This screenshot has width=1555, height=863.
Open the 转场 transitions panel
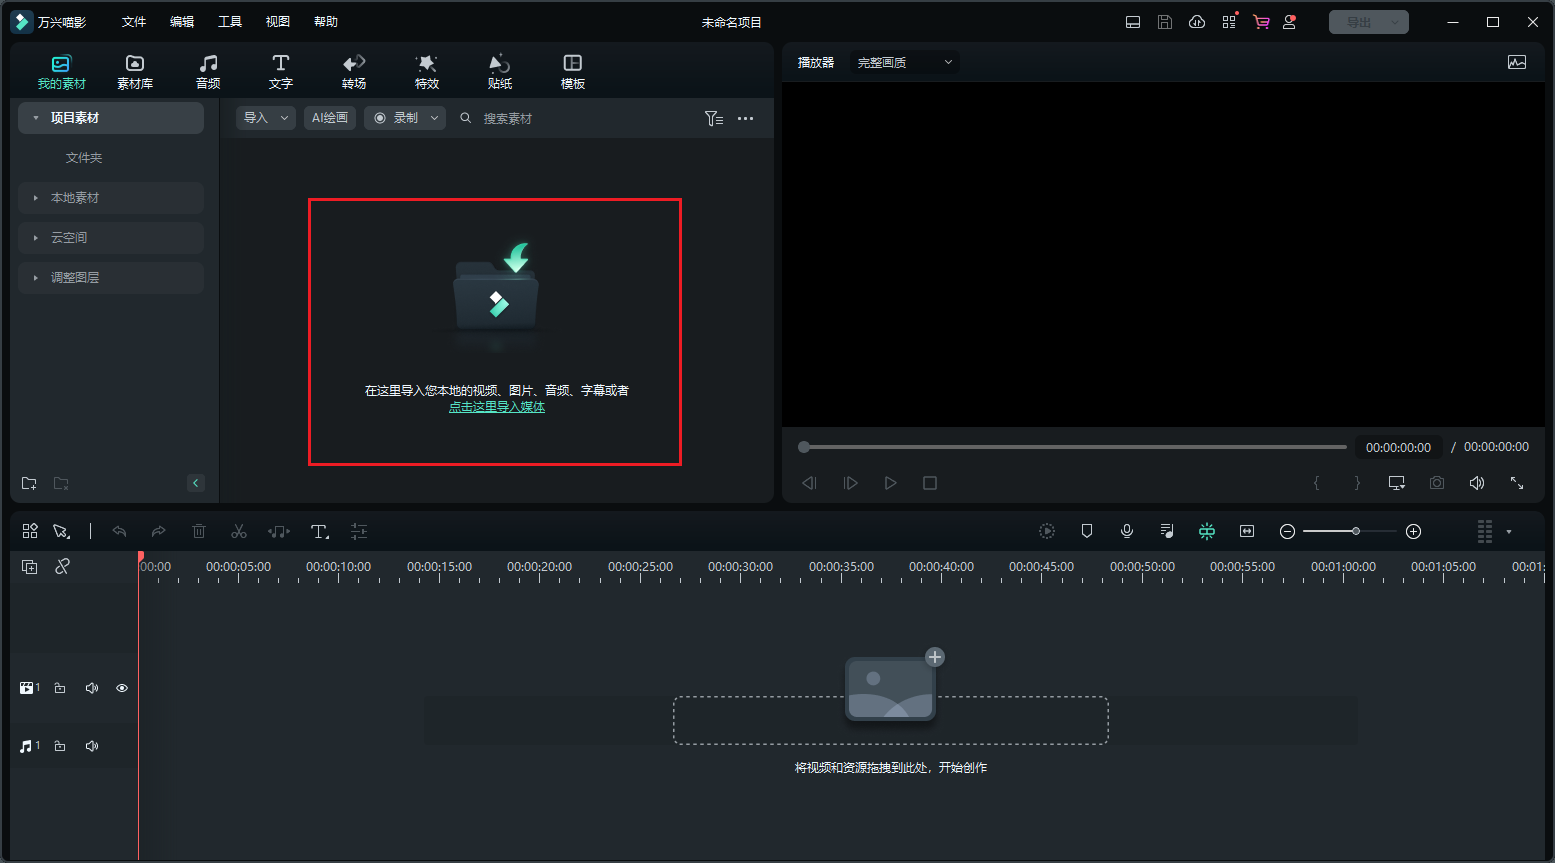(354, 72)
